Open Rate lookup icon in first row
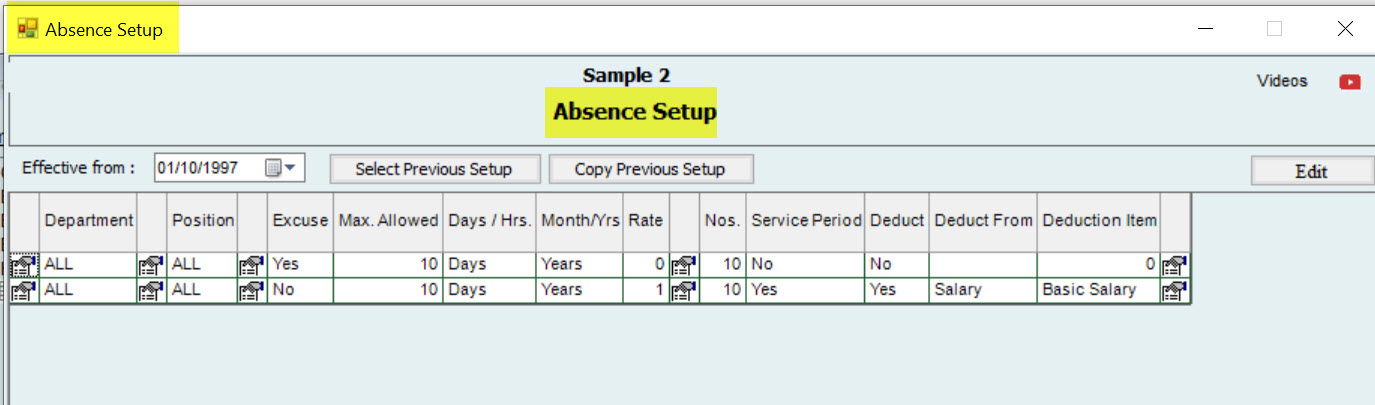Viewport: 1375px width, 405px height. (683, 266)
